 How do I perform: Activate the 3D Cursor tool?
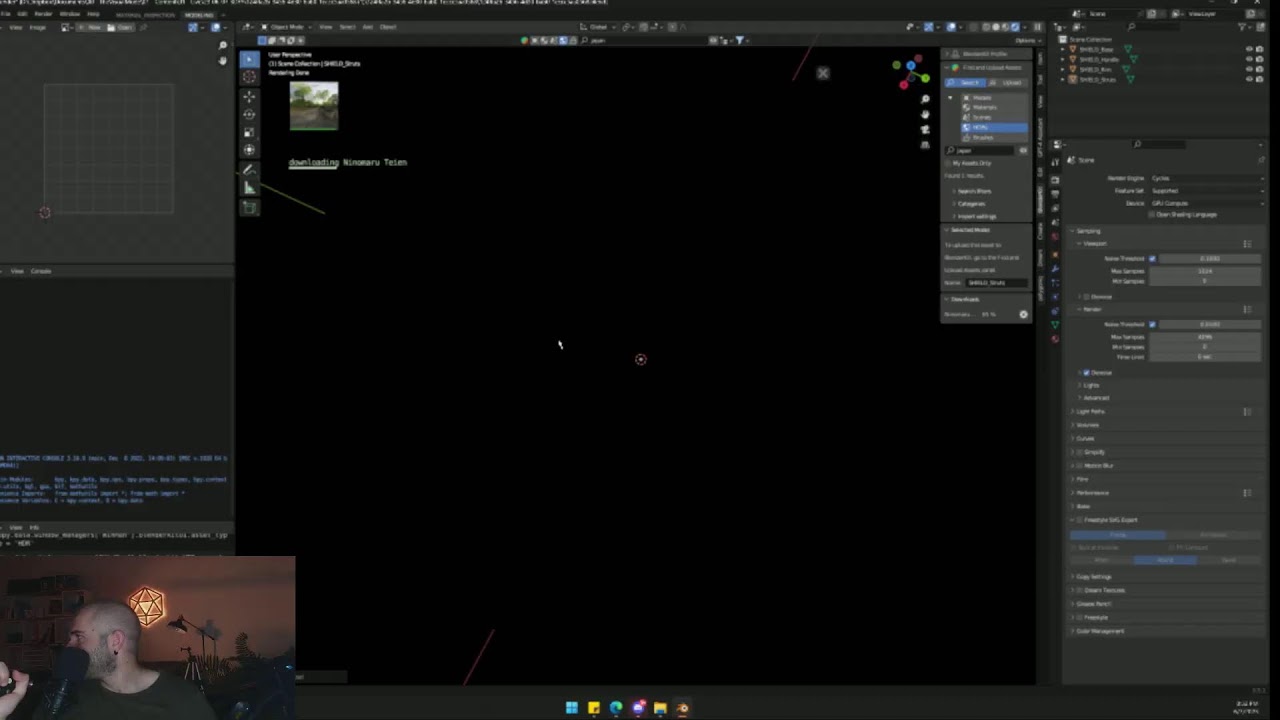[x=249, y=77]
